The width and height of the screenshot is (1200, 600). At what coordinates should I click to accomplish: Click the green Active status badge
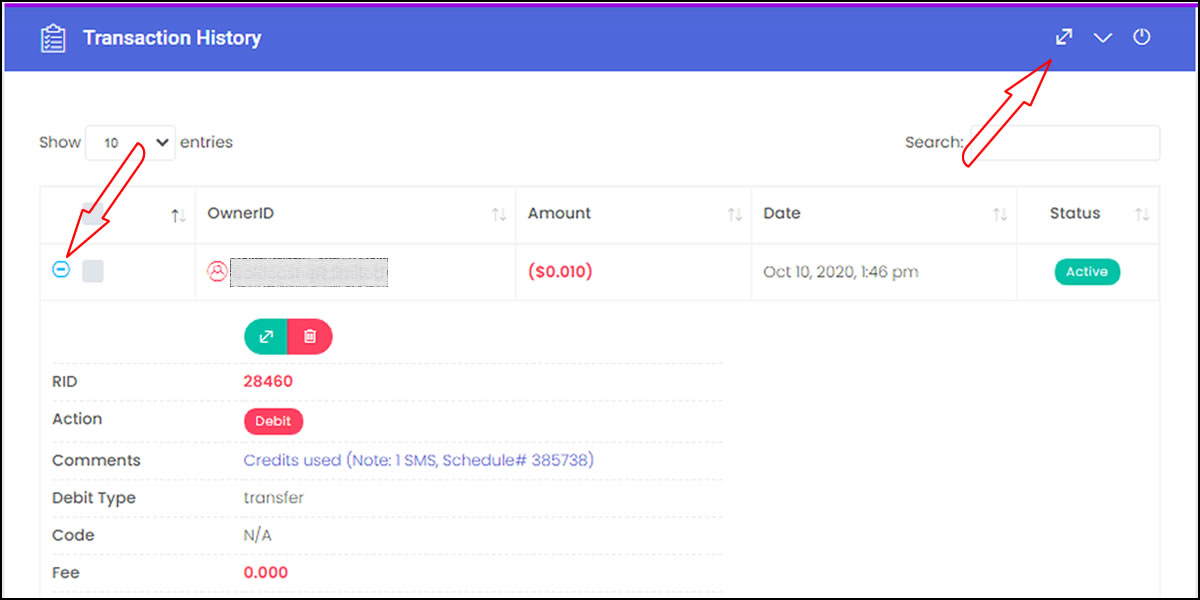pyautogui.click(x=1087, y=271)
